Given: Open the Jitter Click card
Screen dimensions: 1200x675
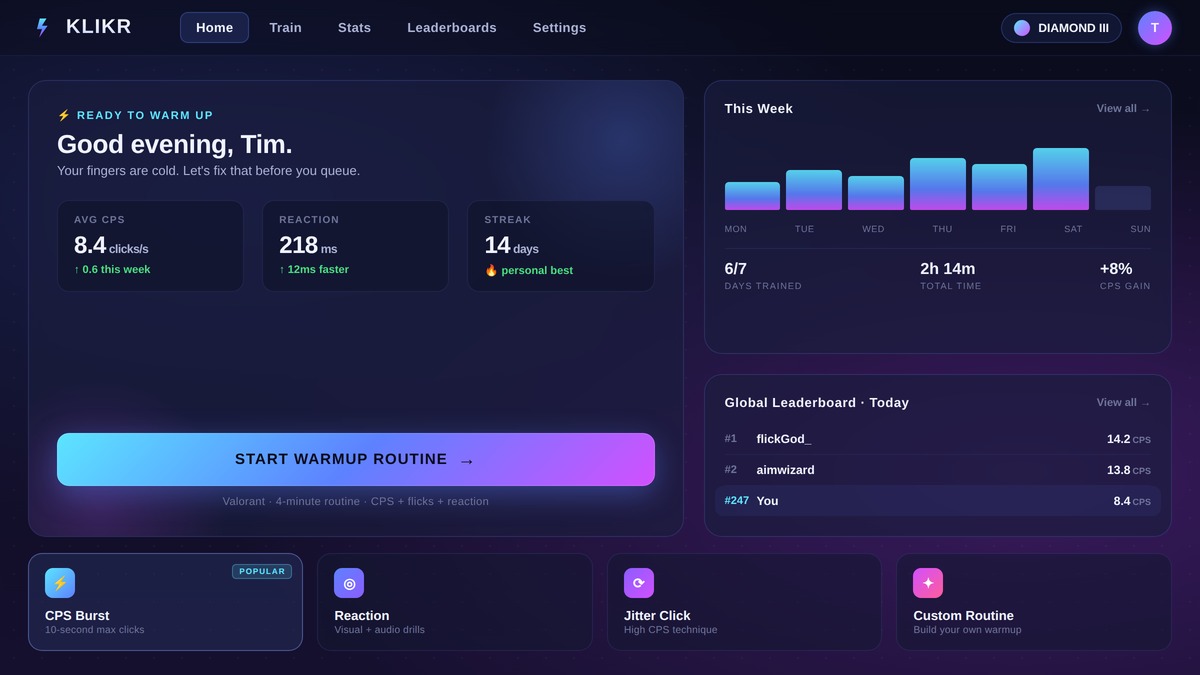Looking at the screenshot, I should point(744,602).
